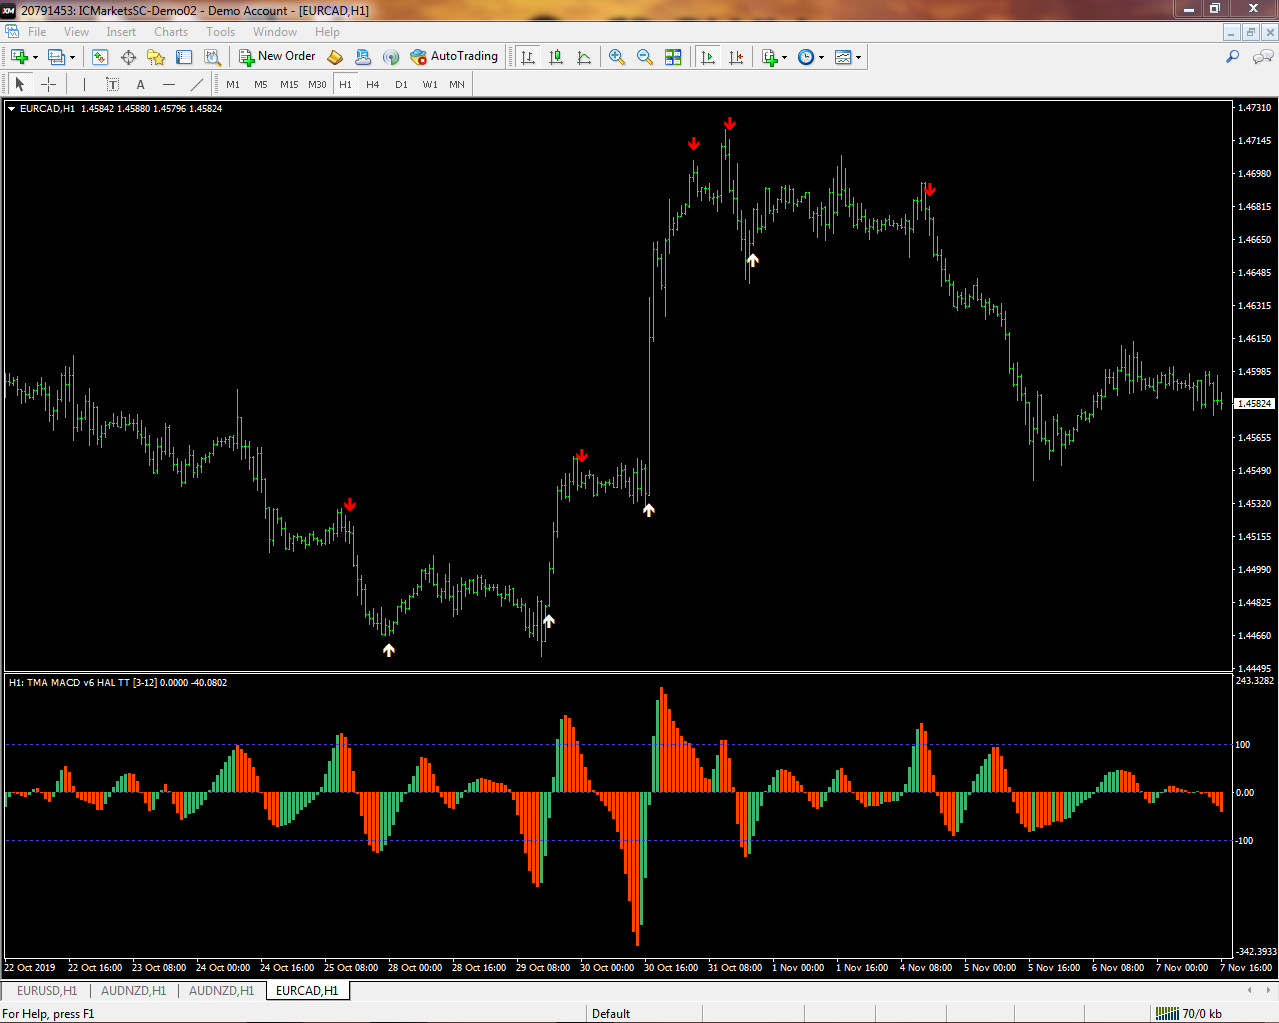Viewport: 1279px width, 1023px height.
Task: Open the Tools menu
Action: [220, 32]
